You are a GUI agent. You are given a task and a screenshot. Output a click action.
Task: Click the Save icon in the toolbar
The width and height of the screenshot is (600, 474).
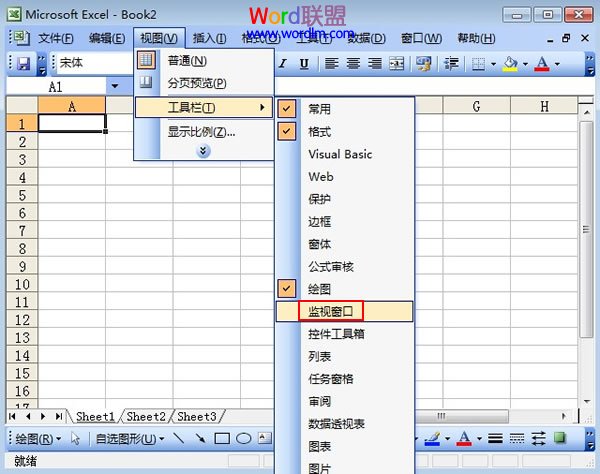[24, 63]
